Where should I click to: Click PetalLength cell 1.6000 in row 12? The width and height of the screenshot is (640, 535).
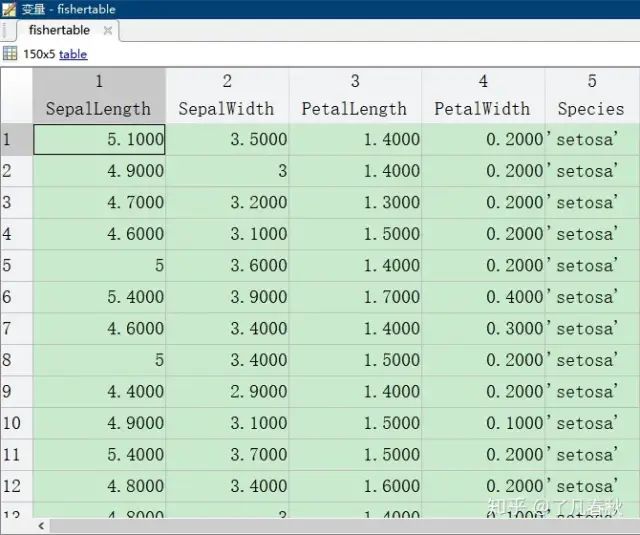click(x=355, y=486)
